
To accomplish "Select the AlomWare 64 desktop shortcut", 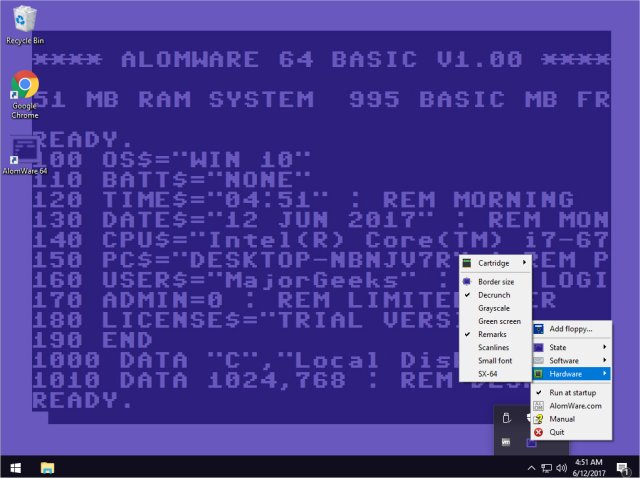I will pyautogui.click(x=25, y=156).
